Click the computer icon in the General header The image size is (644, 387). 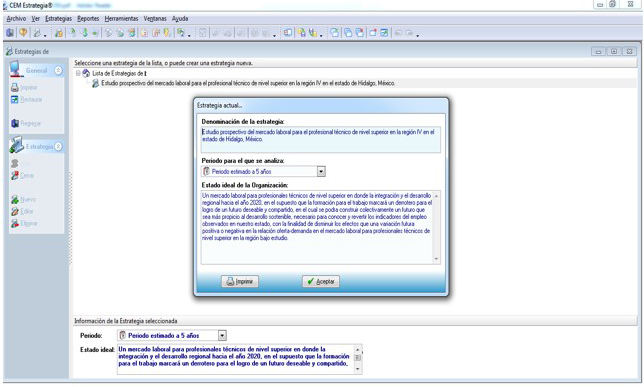(16, 69)
